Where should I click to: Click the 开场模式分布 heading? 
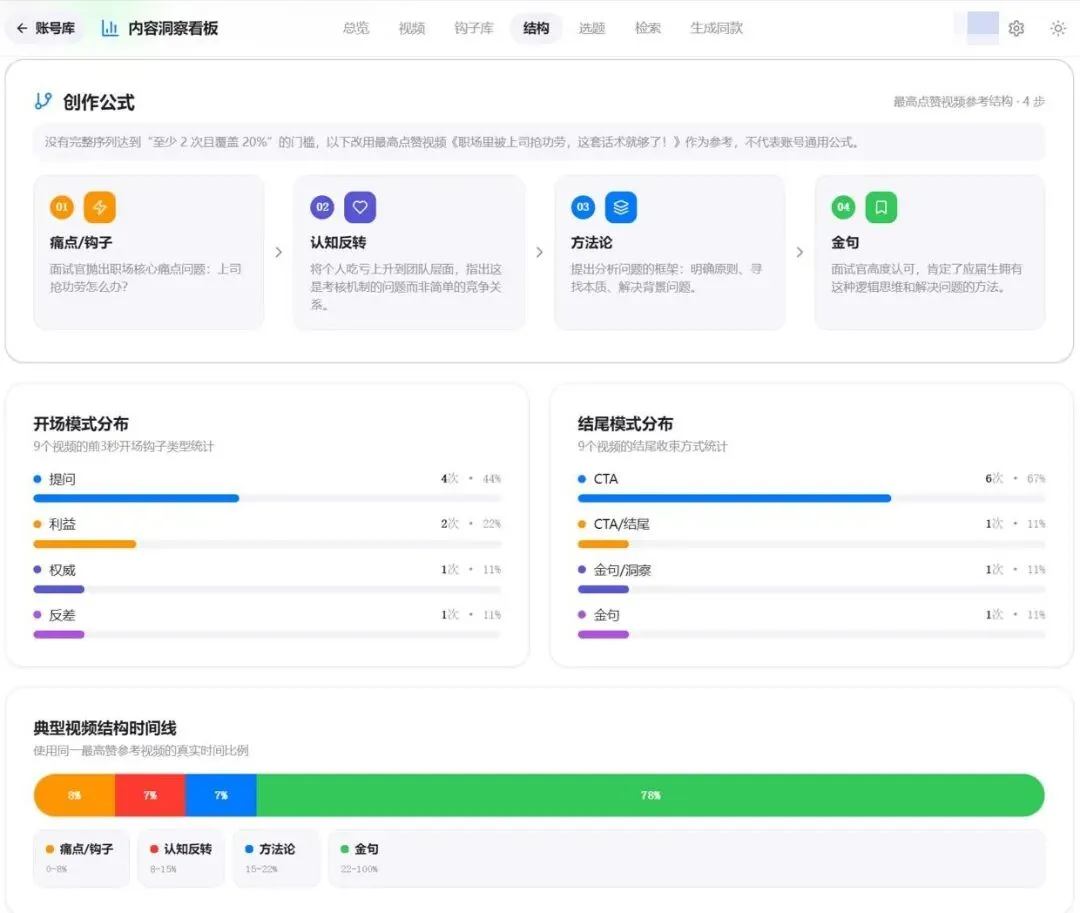click(81, 423)
